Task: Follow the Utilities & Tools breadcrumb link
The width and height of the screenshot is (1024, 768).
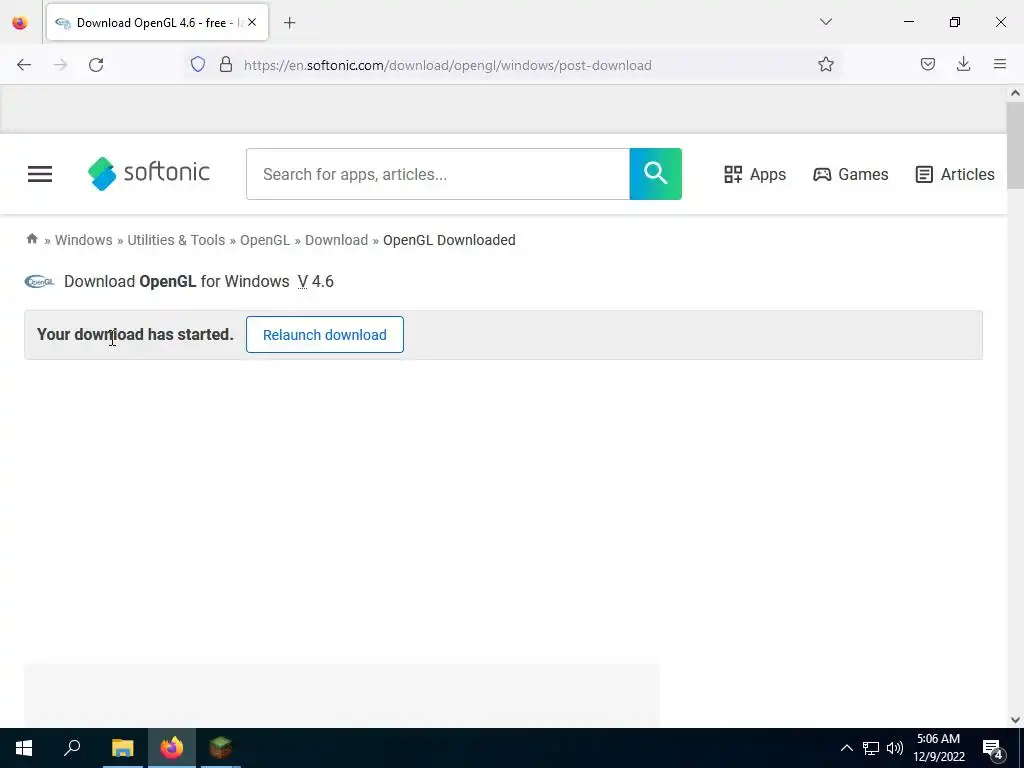Action: pos(176,240)
